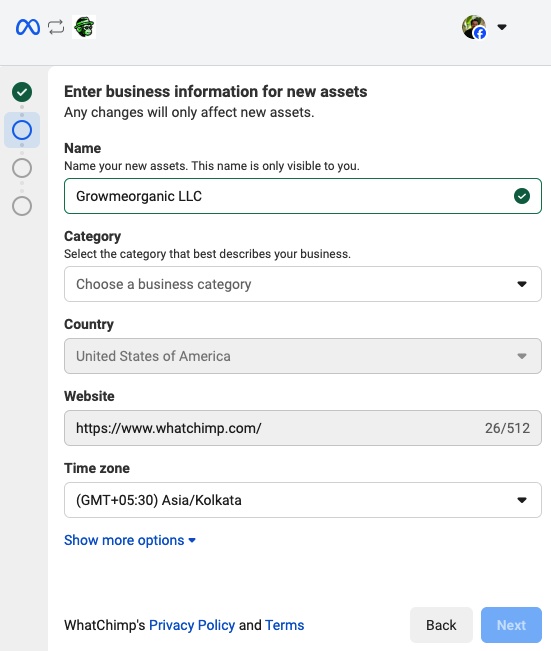Open the Choose a business category dropdown
This screenshot has height=651, width=551.
click(303, 284)
